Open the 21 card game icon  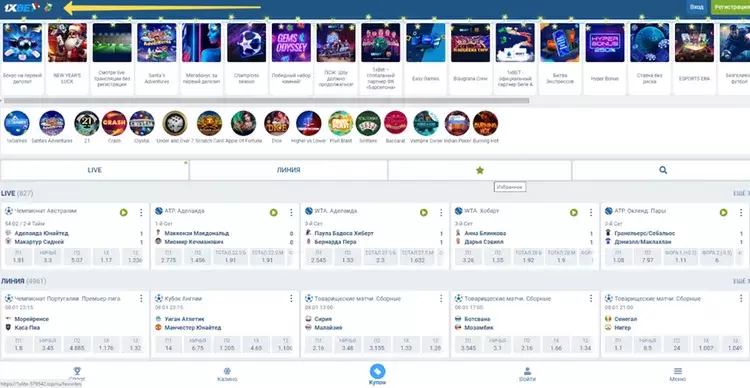point(87,123)
